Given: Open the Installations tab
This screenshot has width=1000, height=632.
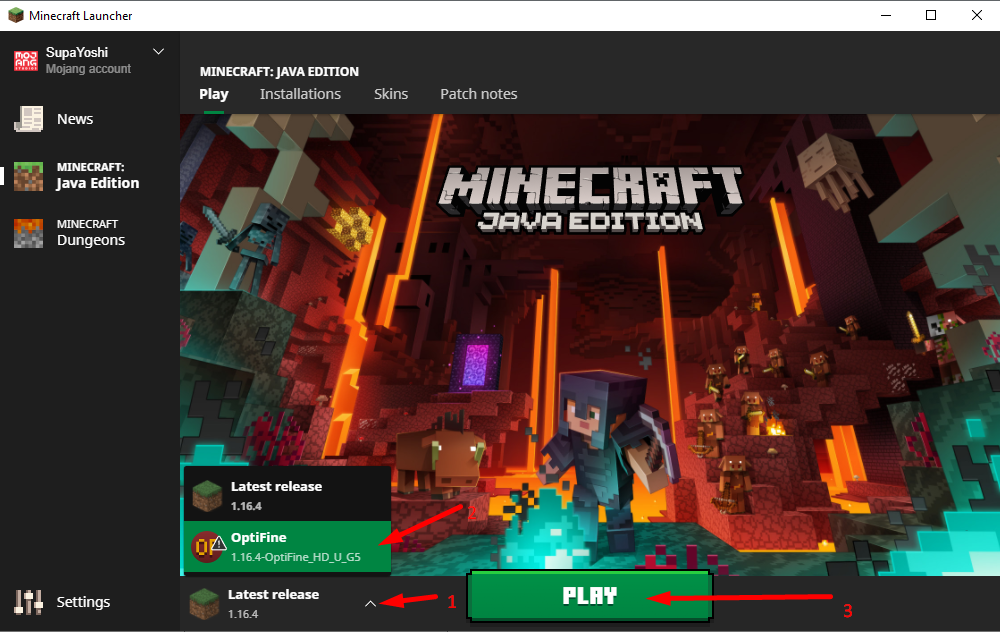Looking at the screenshot, I should 300,94.
